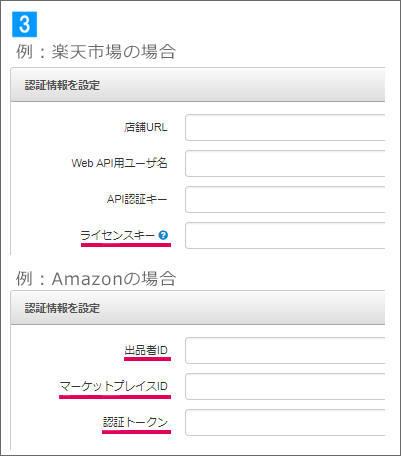Click the 店舗URL field label
Viewport: 401px width, 456px height.
pyautogui.click(x=146, y=127)
